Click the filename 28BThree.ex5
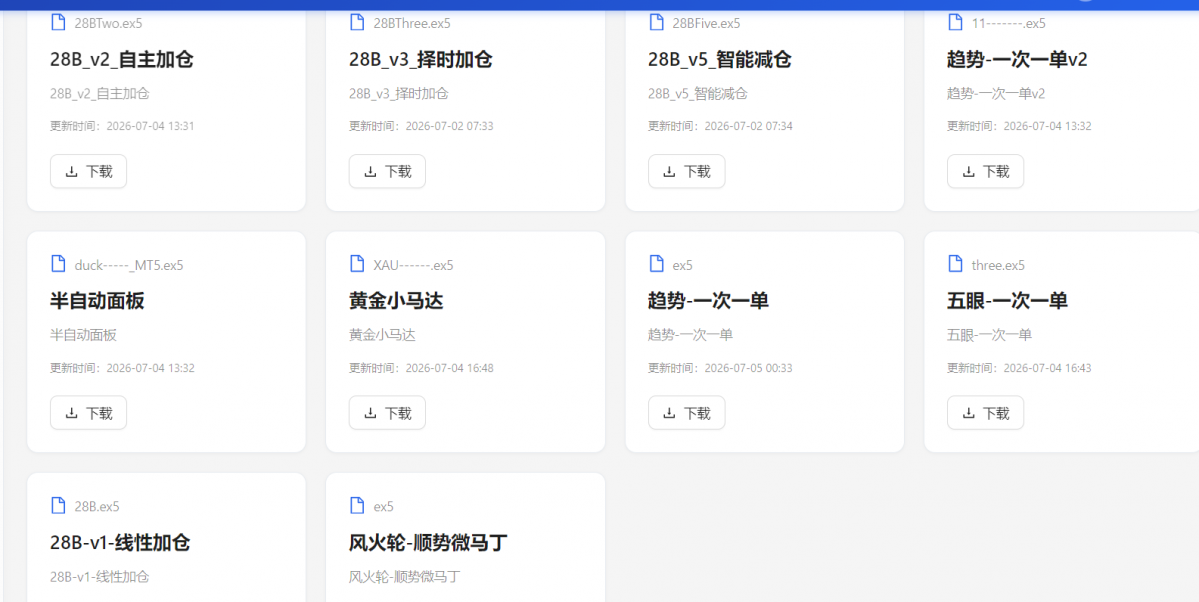Image resolution: width=1199 pixels, height=602 pixels. pyautogui.click(x=412, y=23)
